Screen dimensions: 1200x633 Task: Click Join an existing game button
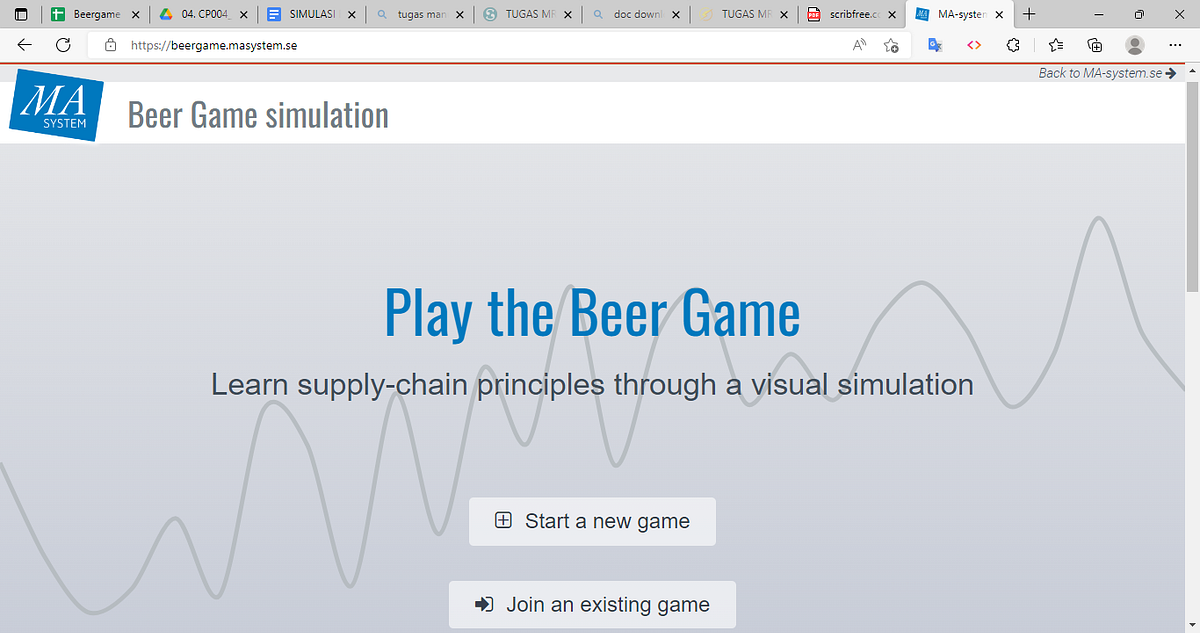pos(592,605)
